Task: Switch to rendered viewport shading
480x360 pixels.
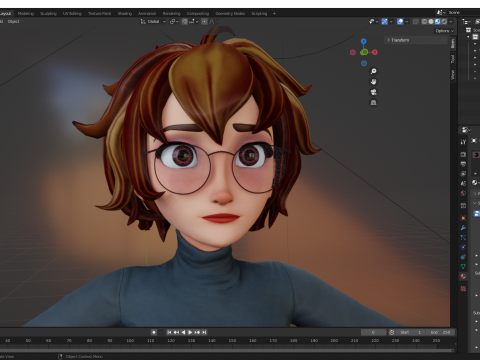Action: pyautogui.click(x=444, y=21)
